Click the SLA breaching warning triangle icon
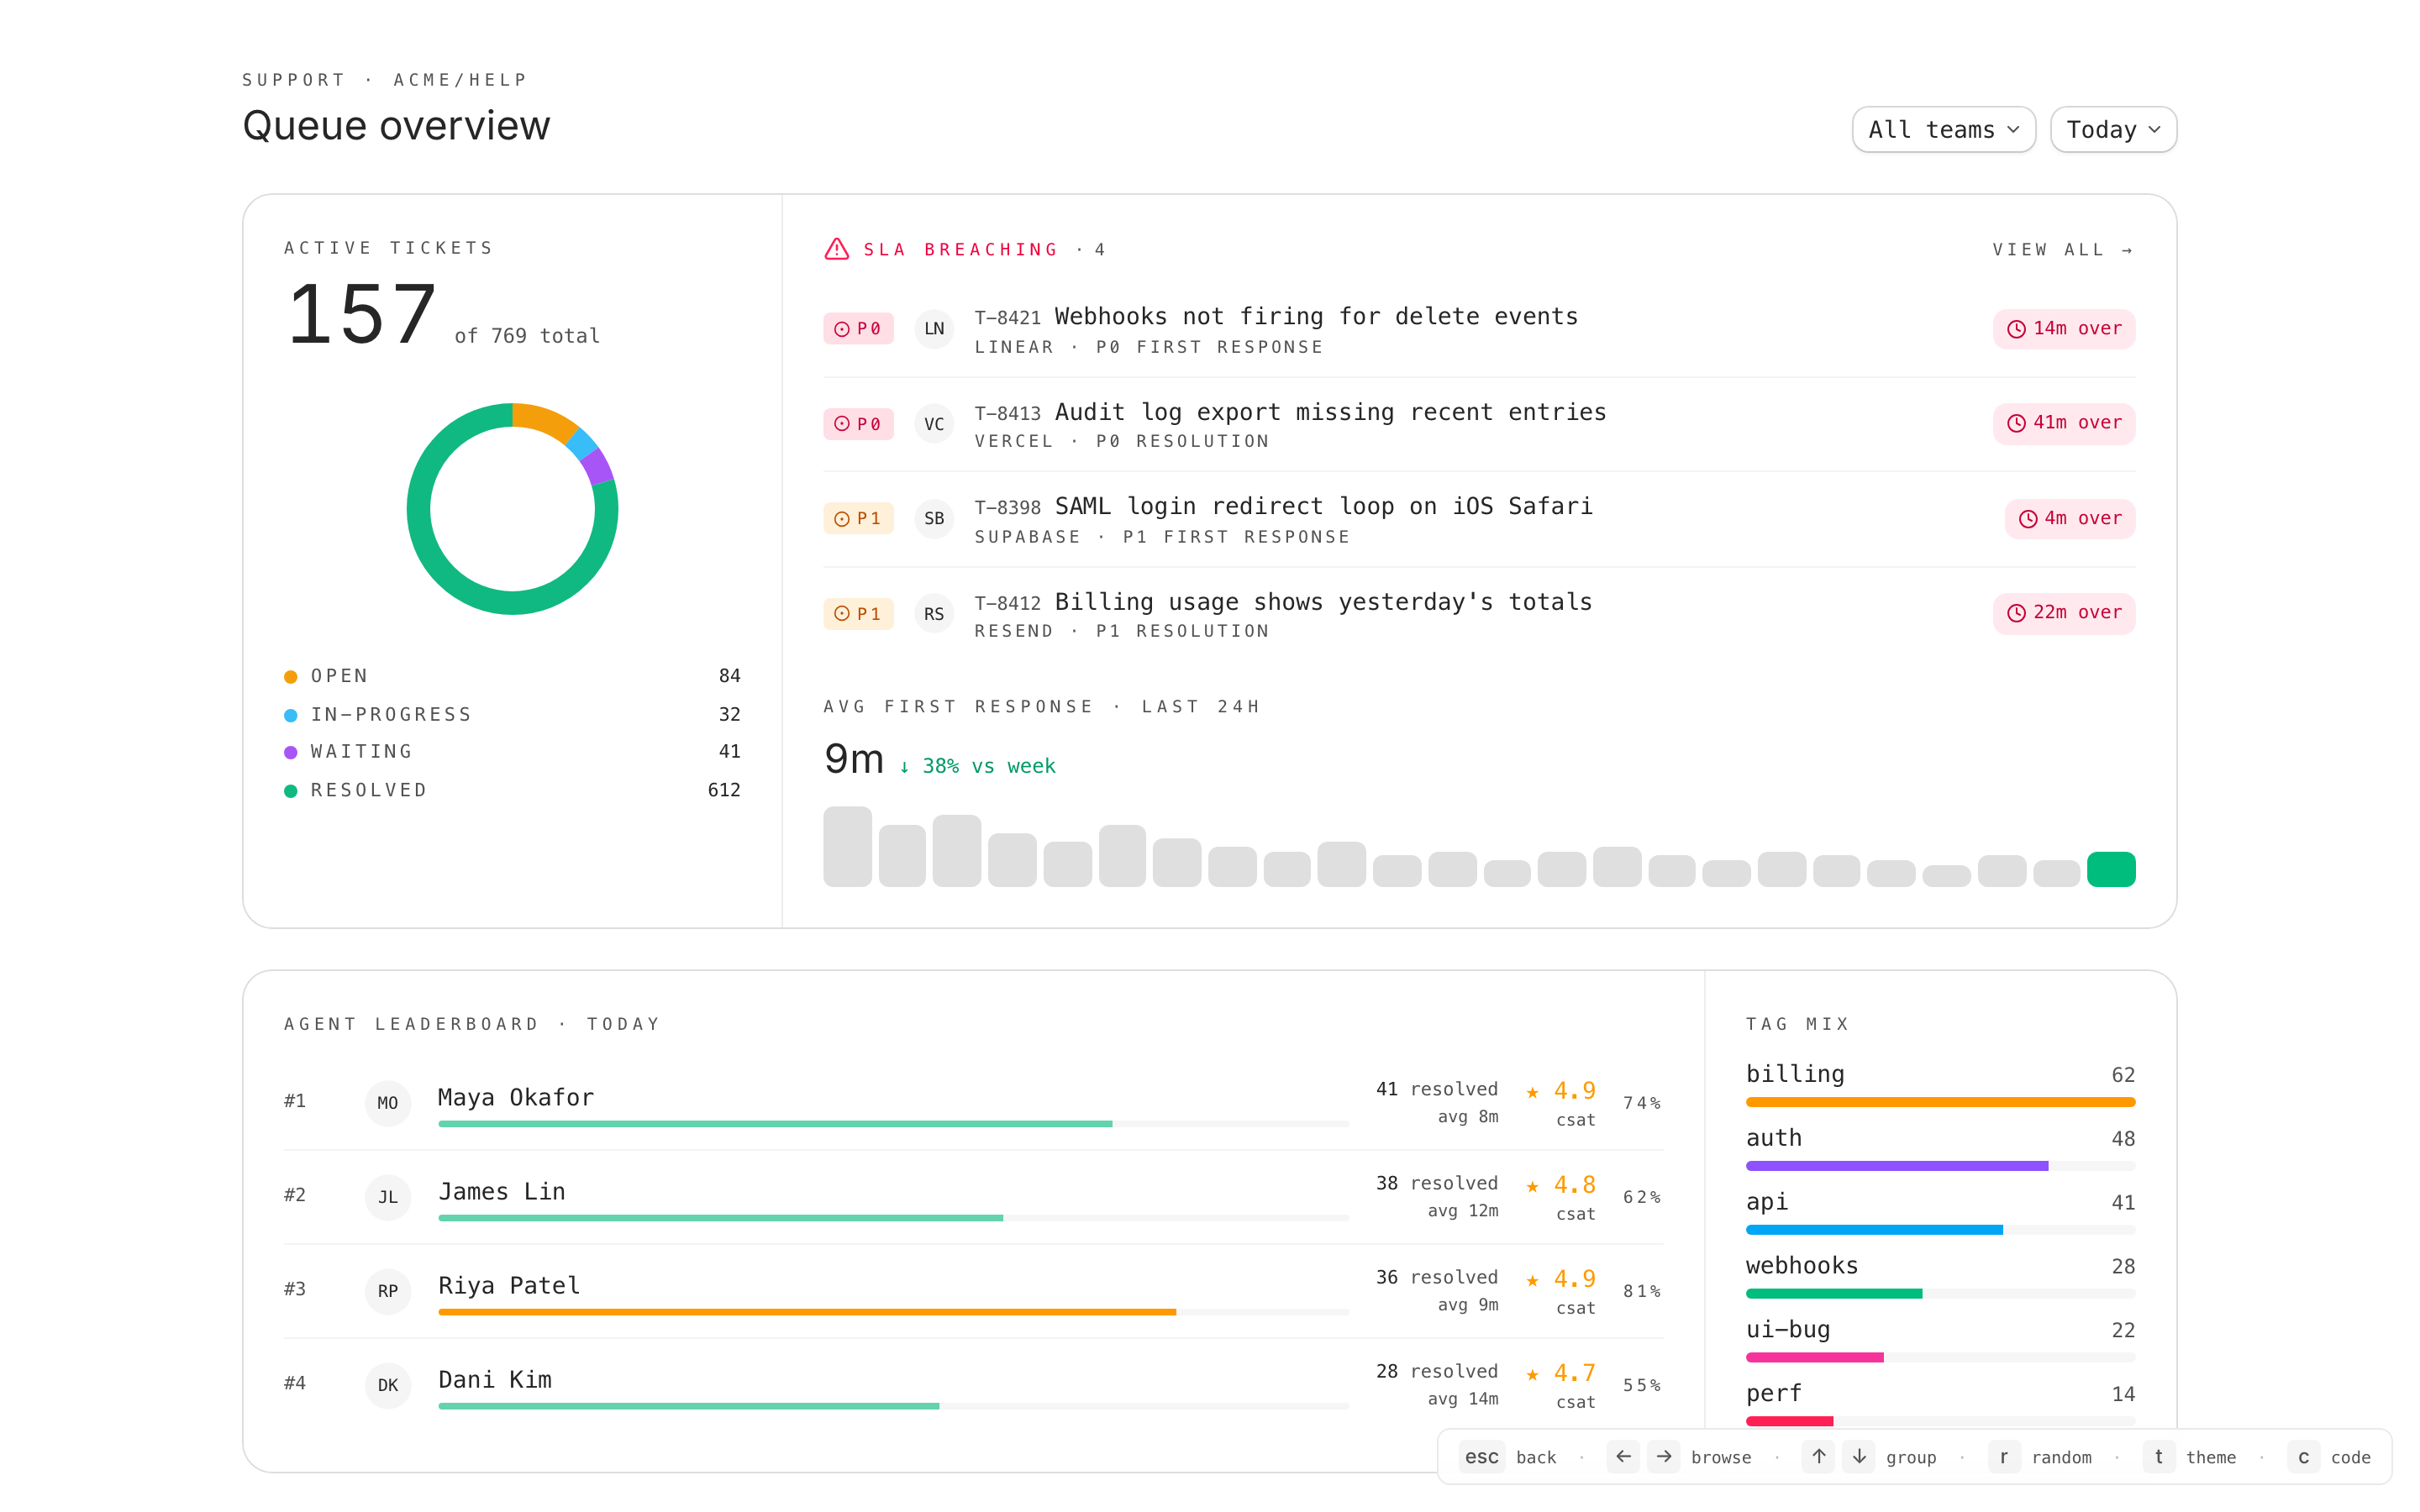Screen dimensions: 2420x1512 click(836, 249)
